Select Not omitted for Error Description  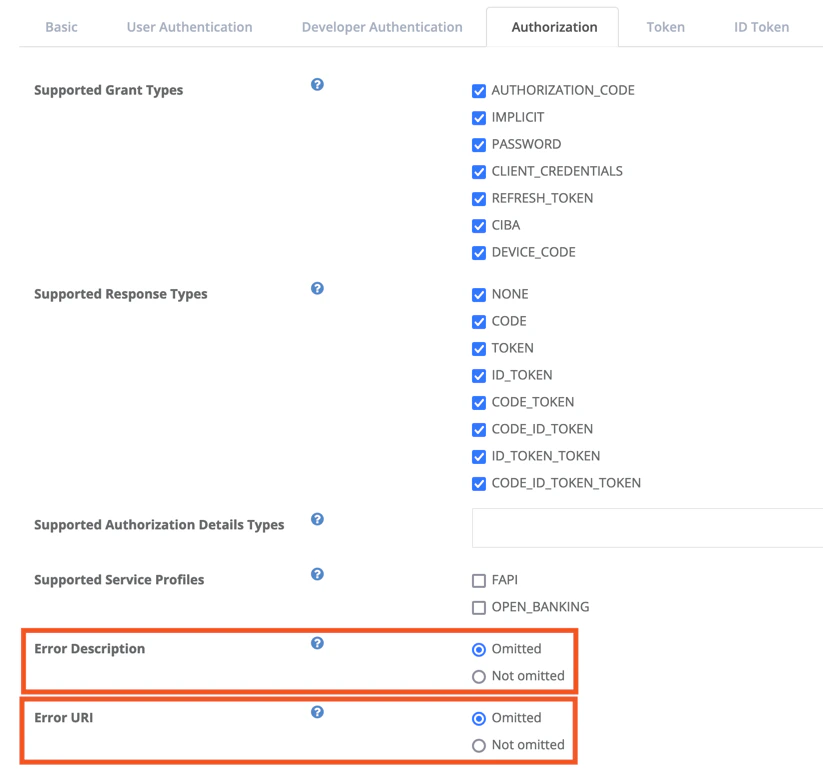point(479,676)
